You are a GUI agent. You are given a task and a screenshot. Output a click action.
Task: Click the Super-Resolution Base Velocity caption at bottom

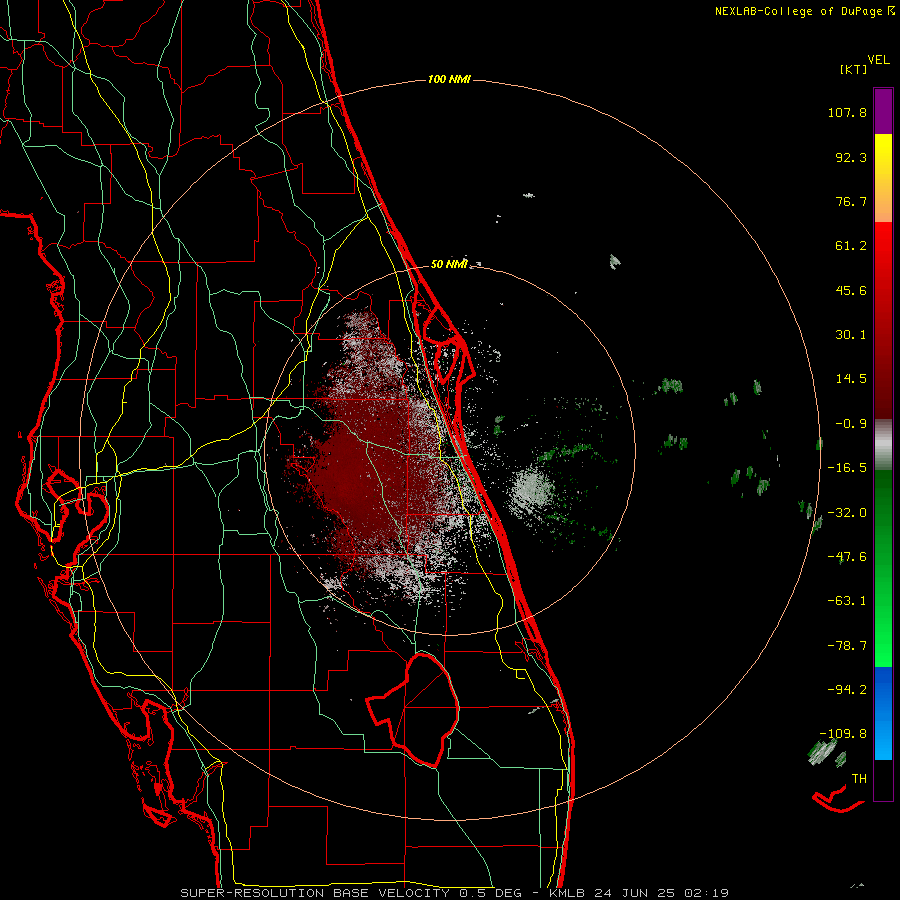(455, 893)
